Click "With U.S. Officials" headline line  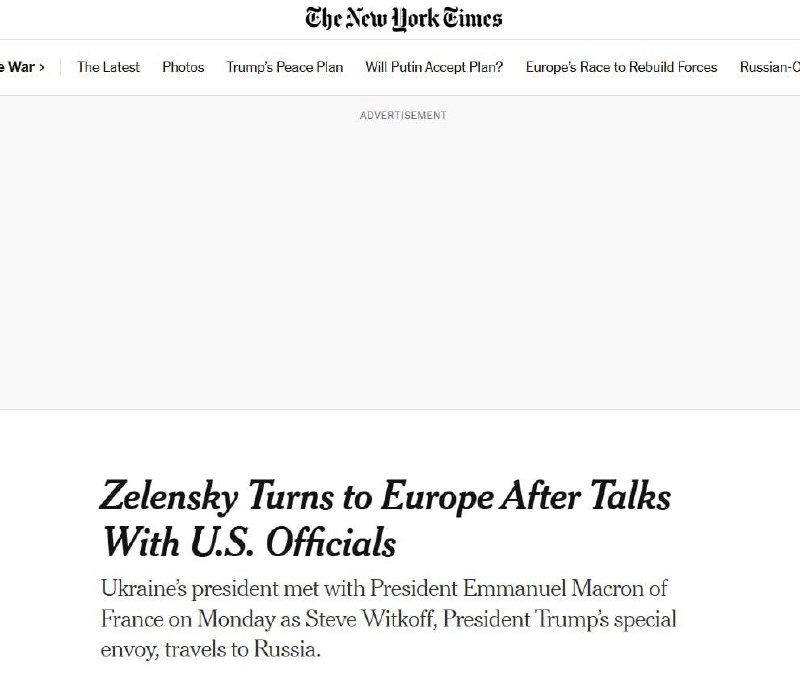click(x=249, y=543)
